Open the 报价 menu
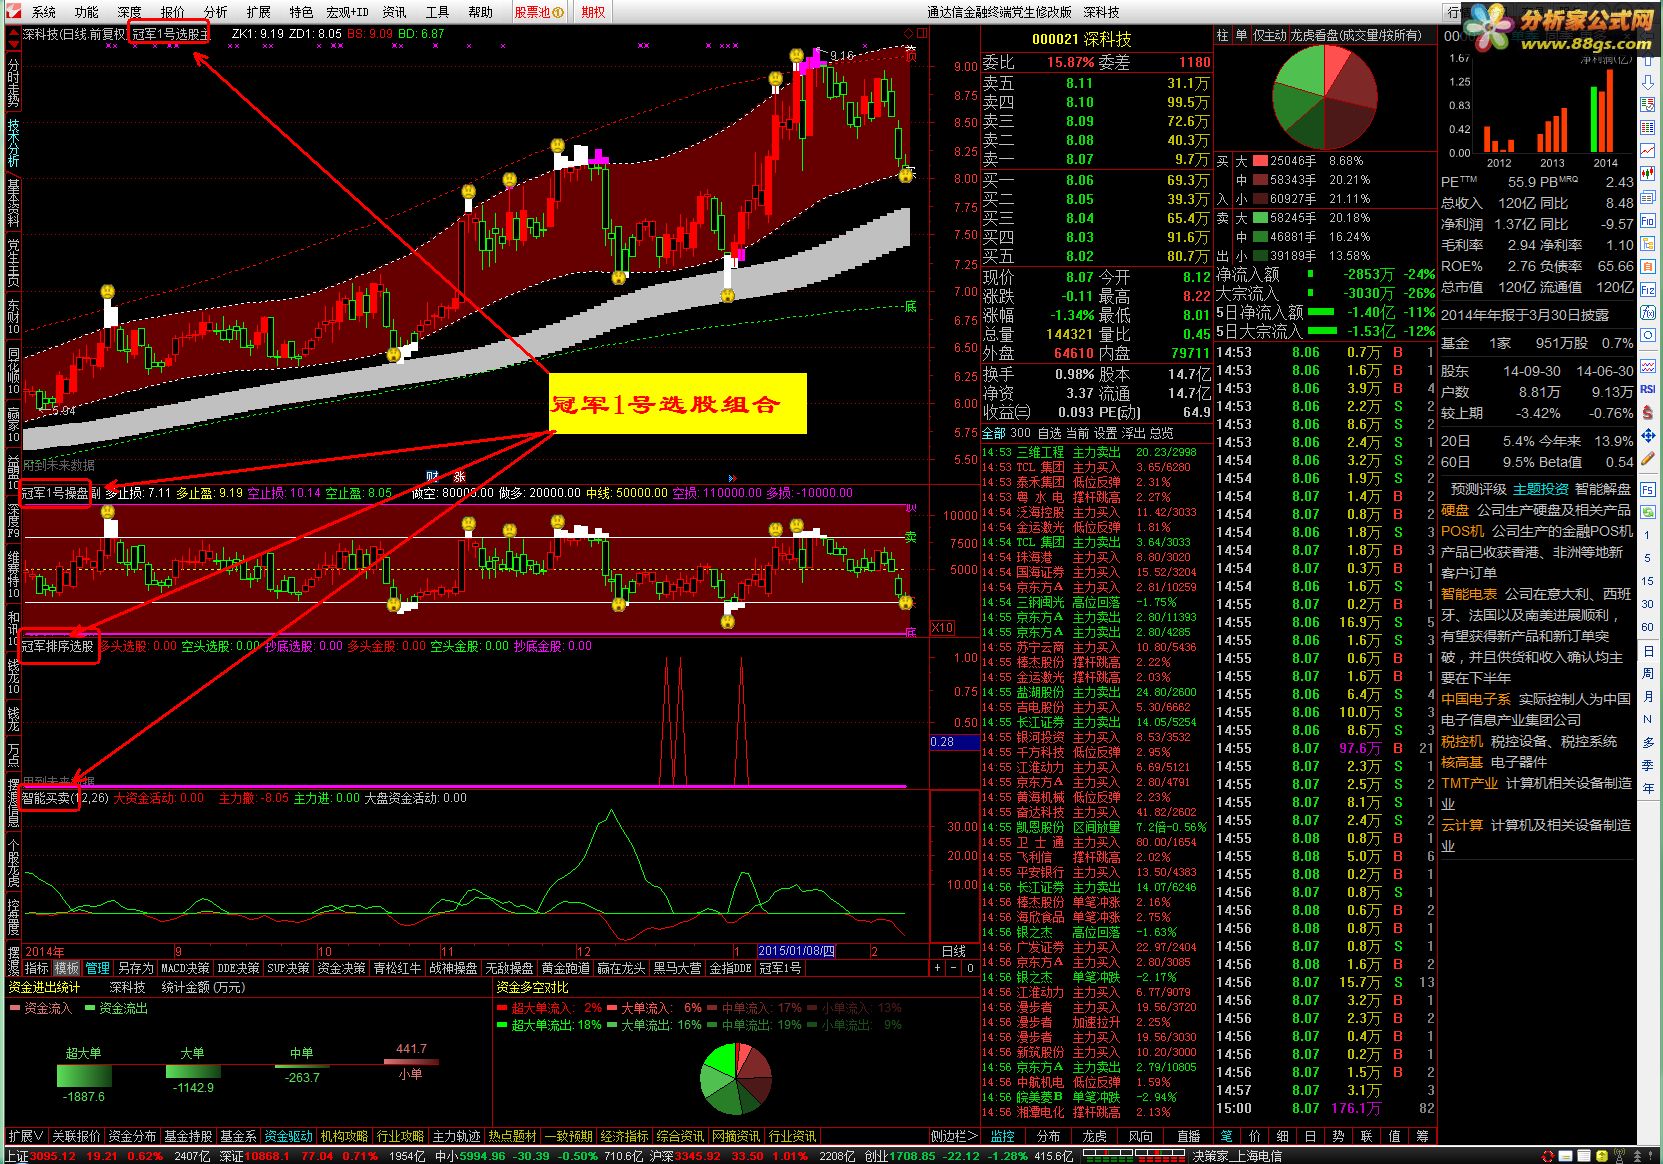 click(173, 12)
